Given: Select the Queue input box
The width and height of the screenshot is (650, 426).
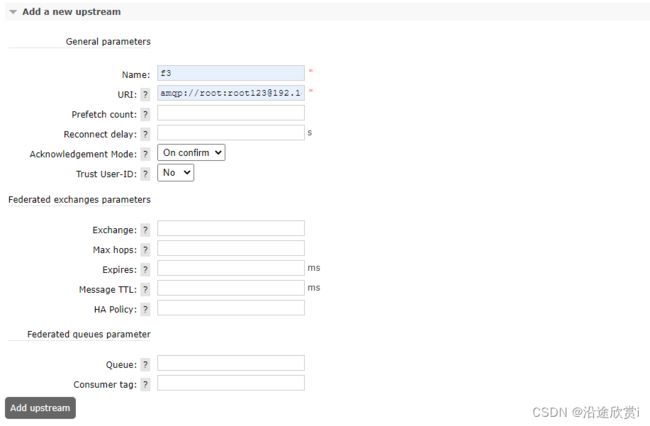Looking at the screenshot, I should coord(231,363).
